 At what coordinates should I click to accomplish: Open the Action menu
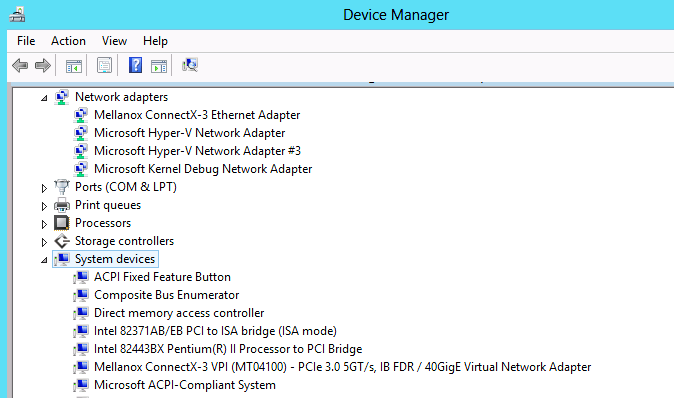pyautogui.click(x=68, y=41)
